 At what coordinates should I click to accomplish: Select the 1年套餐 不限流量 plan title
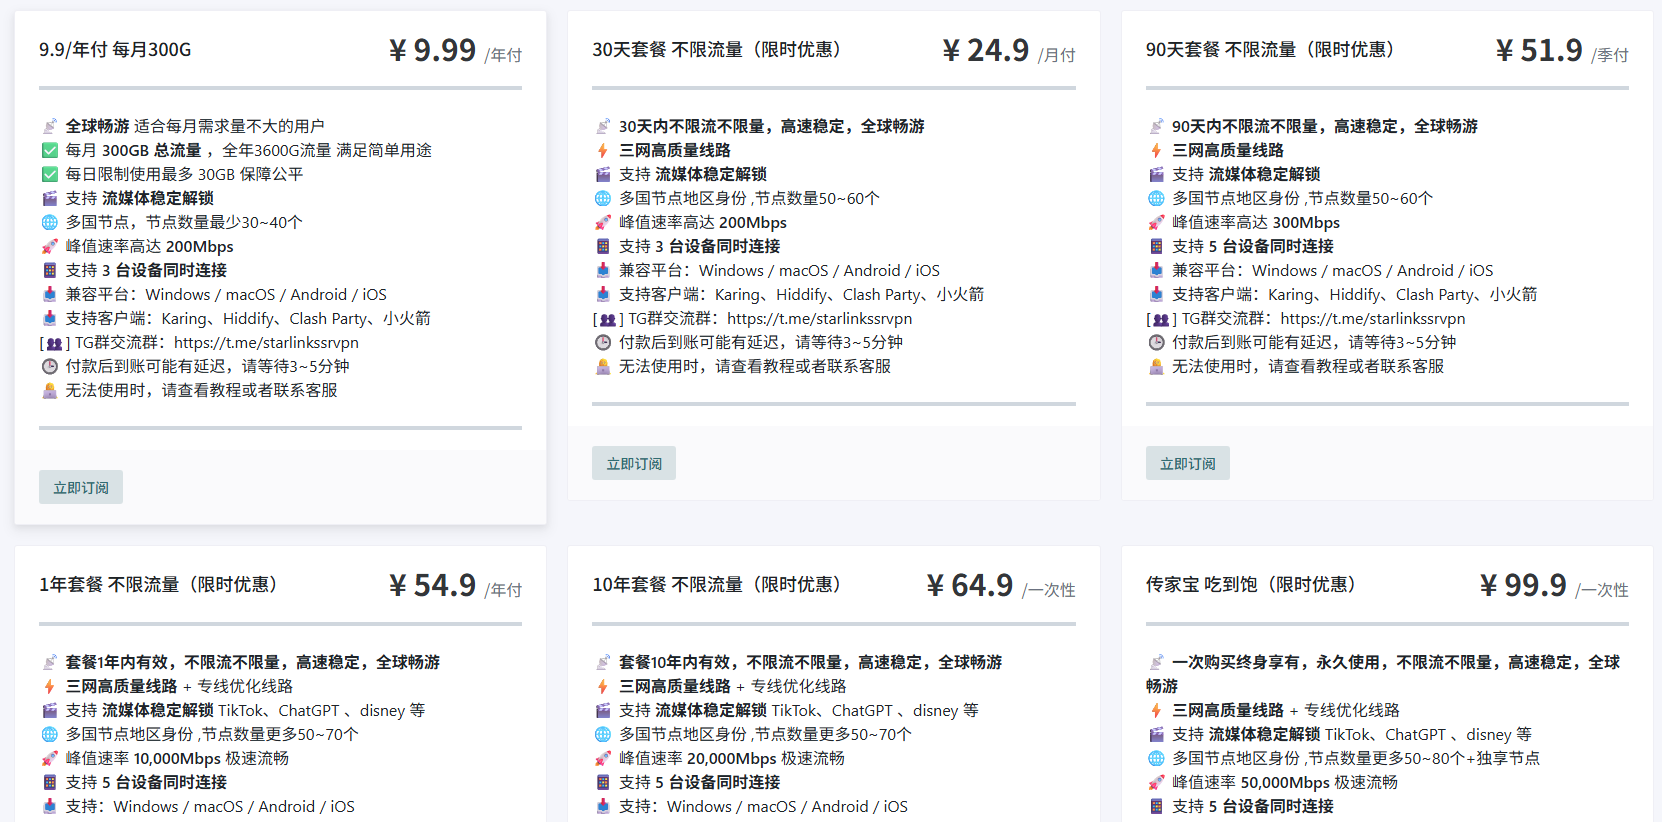pos(158,584)
